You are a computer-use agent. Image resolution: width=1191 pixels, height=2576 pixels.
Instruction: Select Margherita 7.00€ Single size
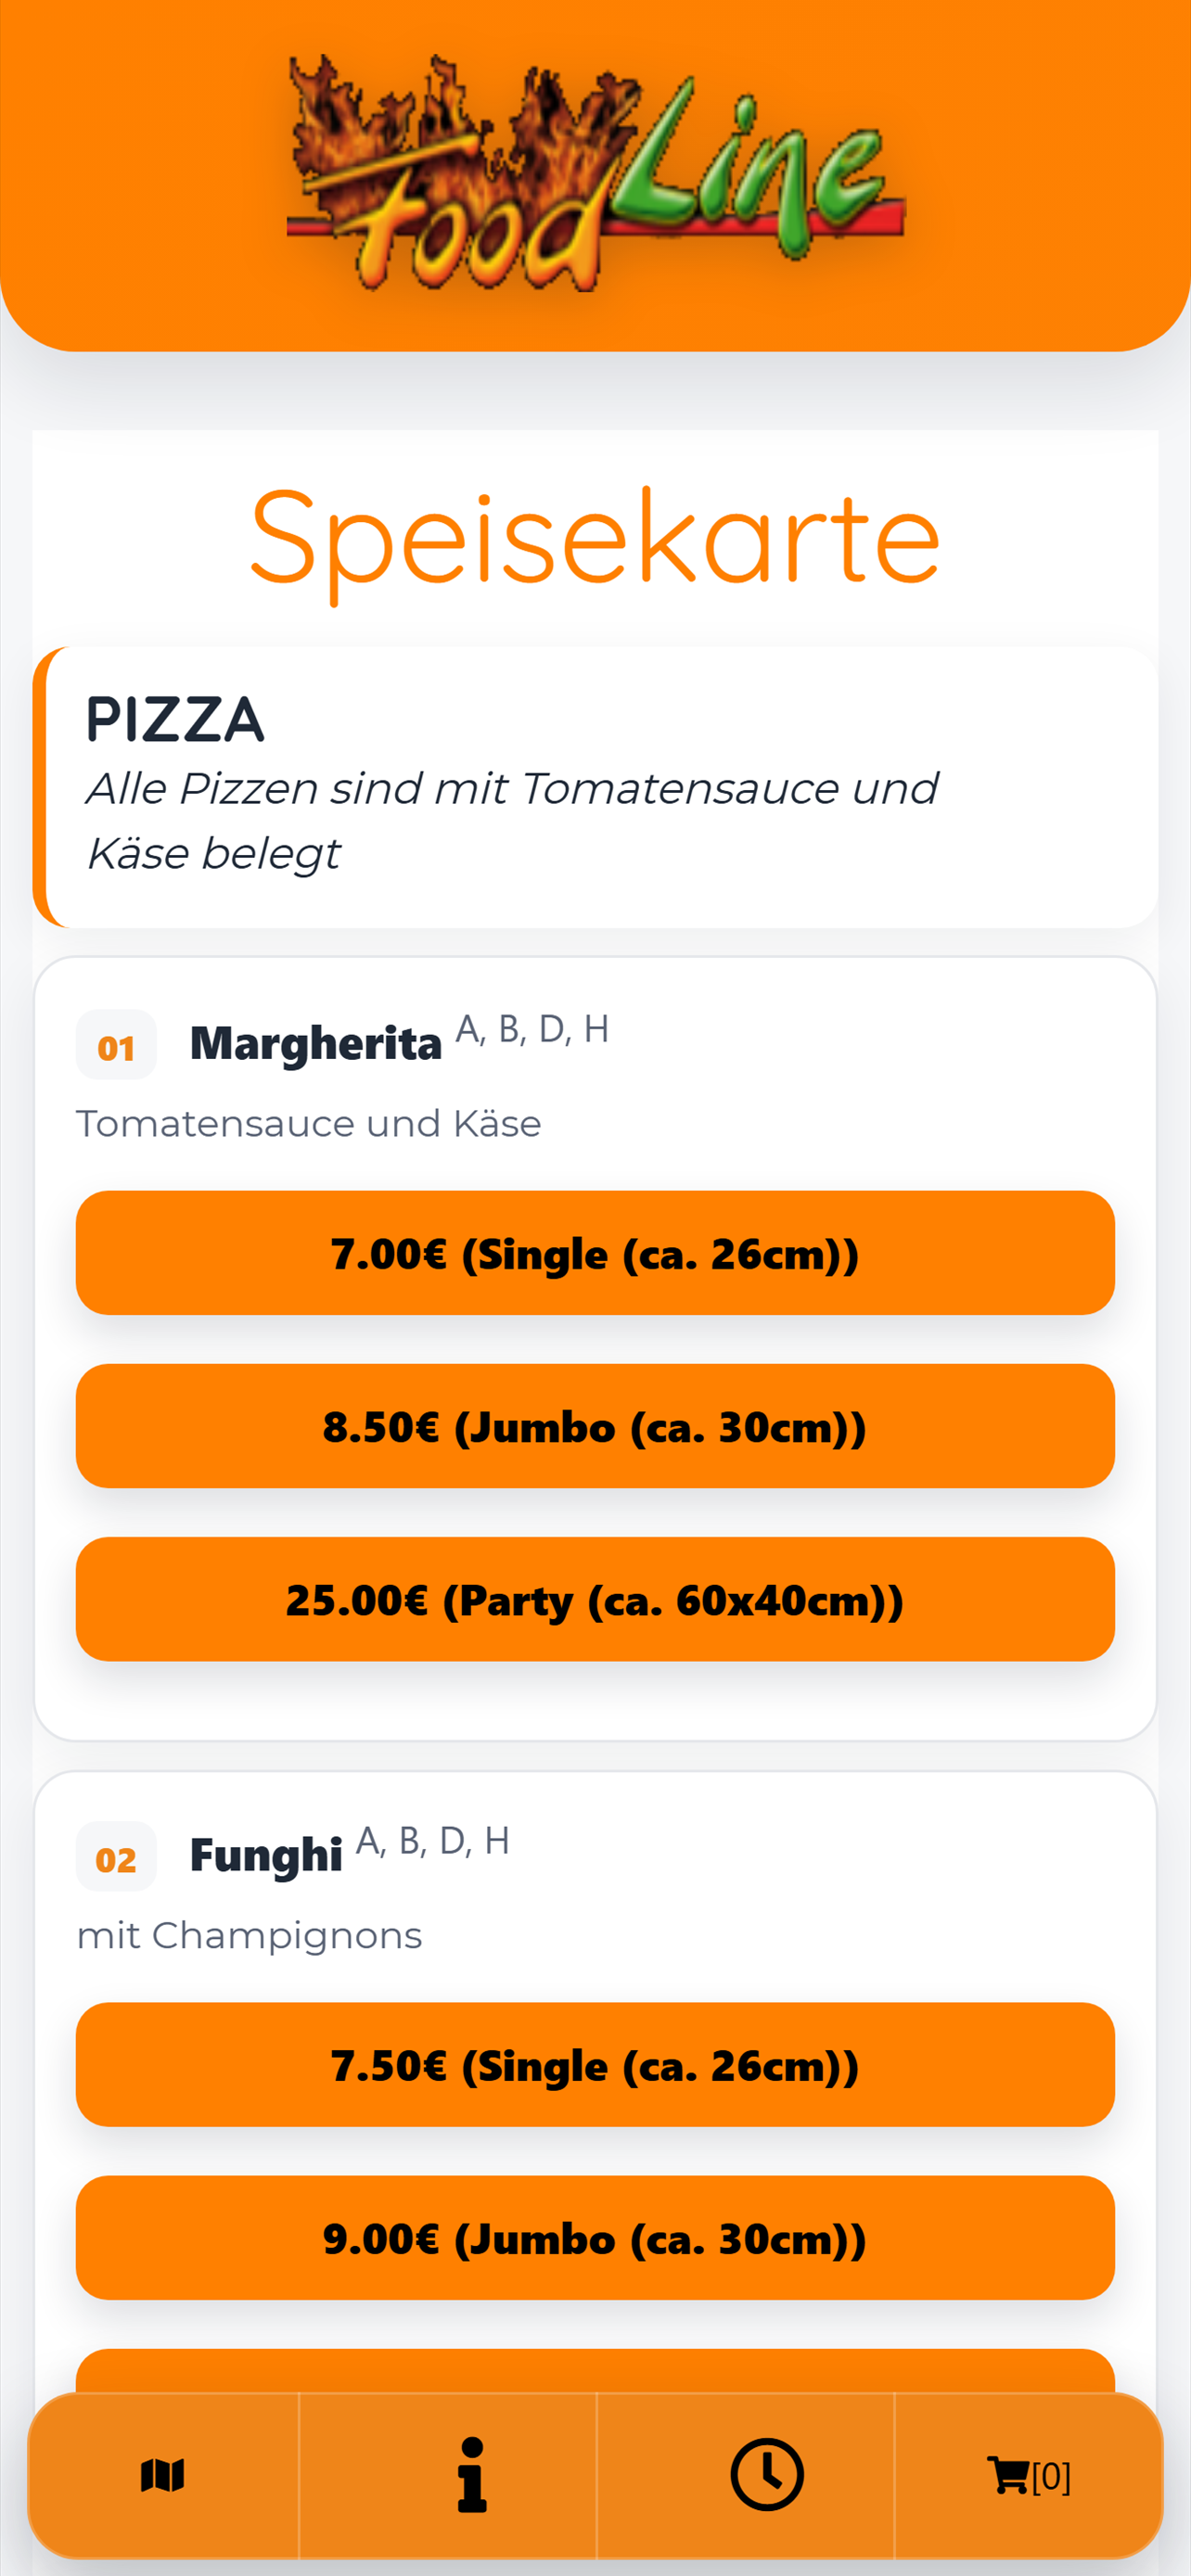595,1253
